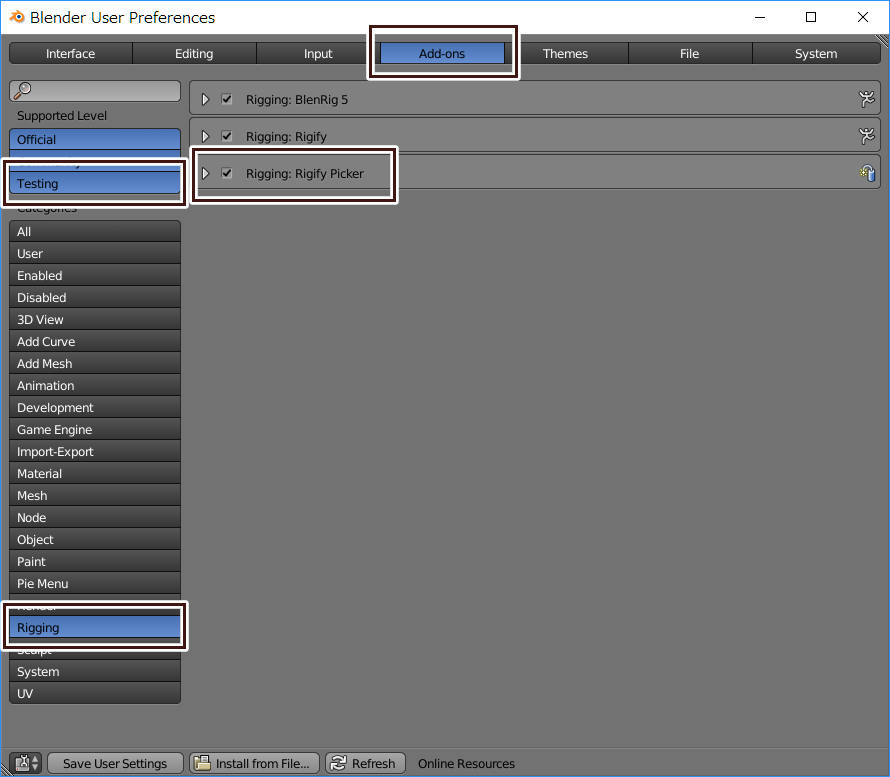Screen dimensions: 890x777
Task: Expand the Rigging: Rigify add-on details
Action: coord(205,136)
